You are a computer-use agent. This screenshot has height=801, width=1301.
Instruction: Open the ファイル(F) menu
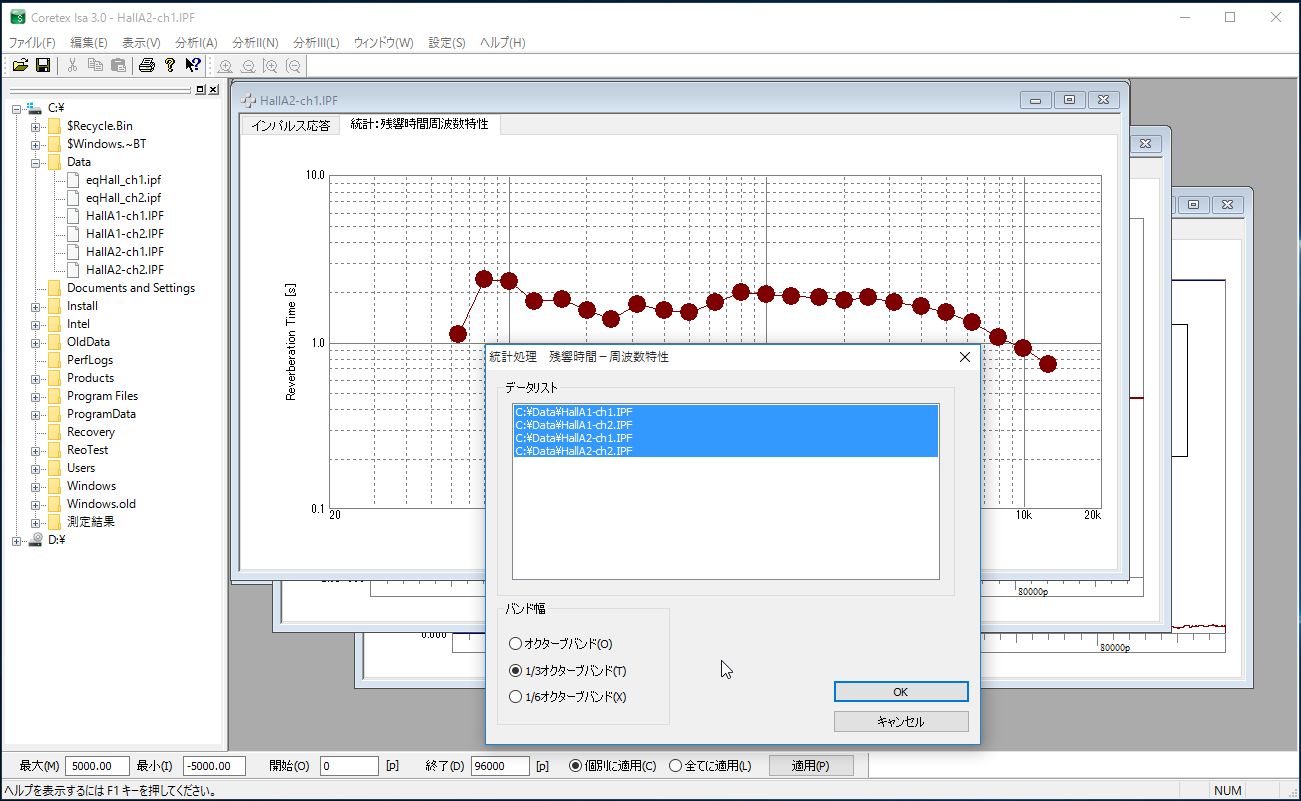[32, 43]
